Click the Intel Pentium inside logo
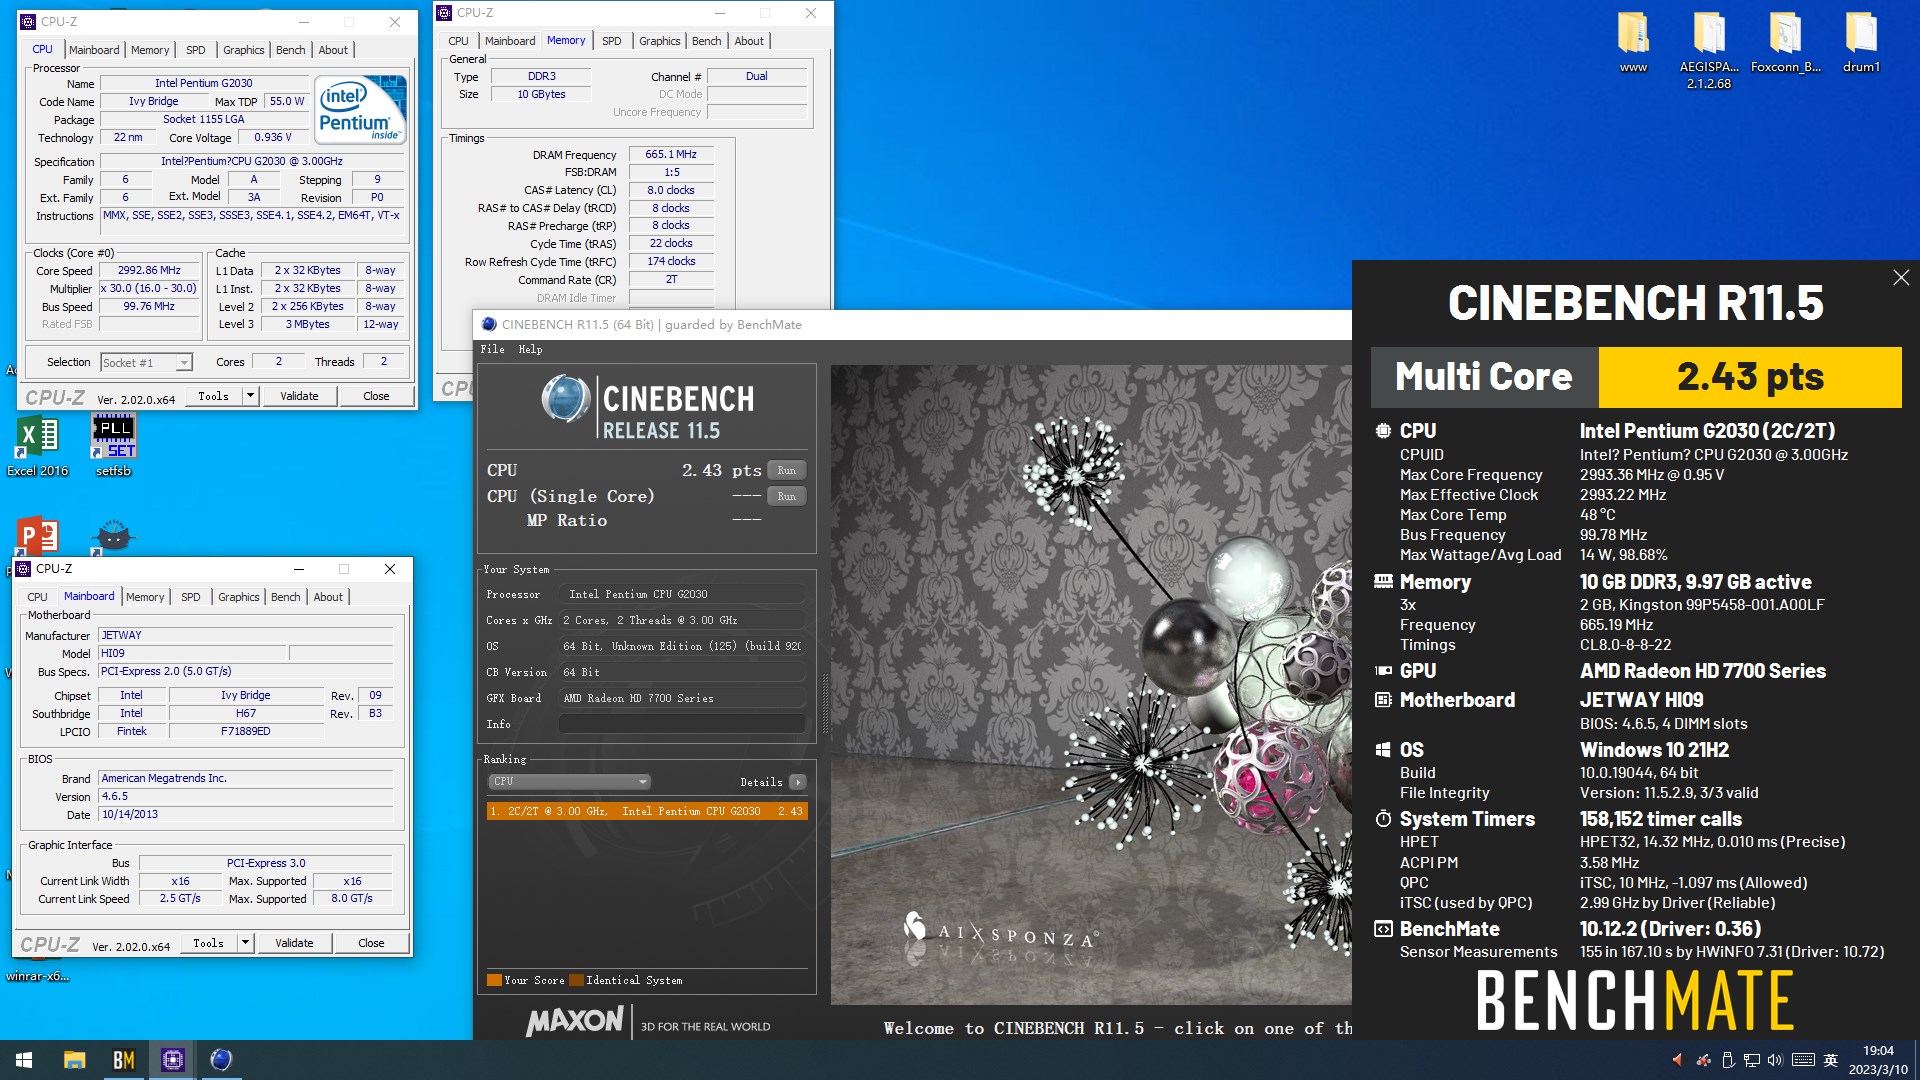The width and height of the screenshot is (1920, 1080). click(x=360, y=108)
